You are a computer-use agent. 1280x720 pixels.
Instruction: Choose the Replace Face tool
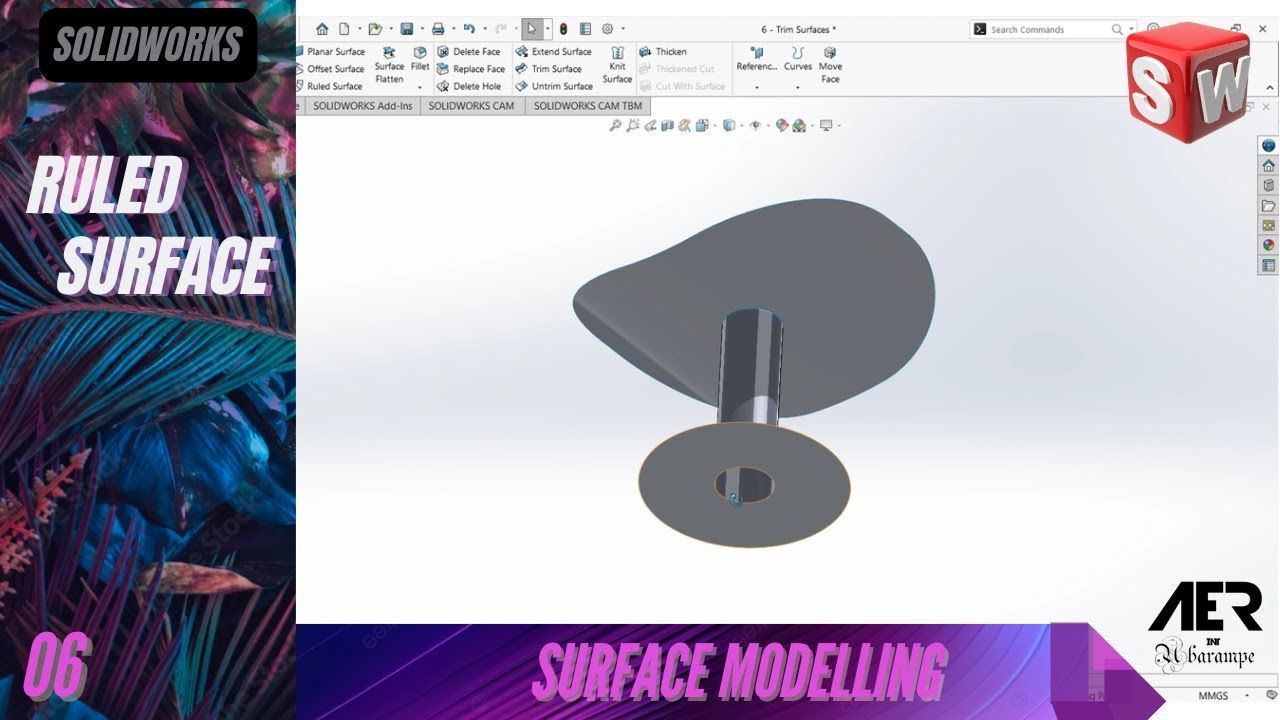point(470,69)
